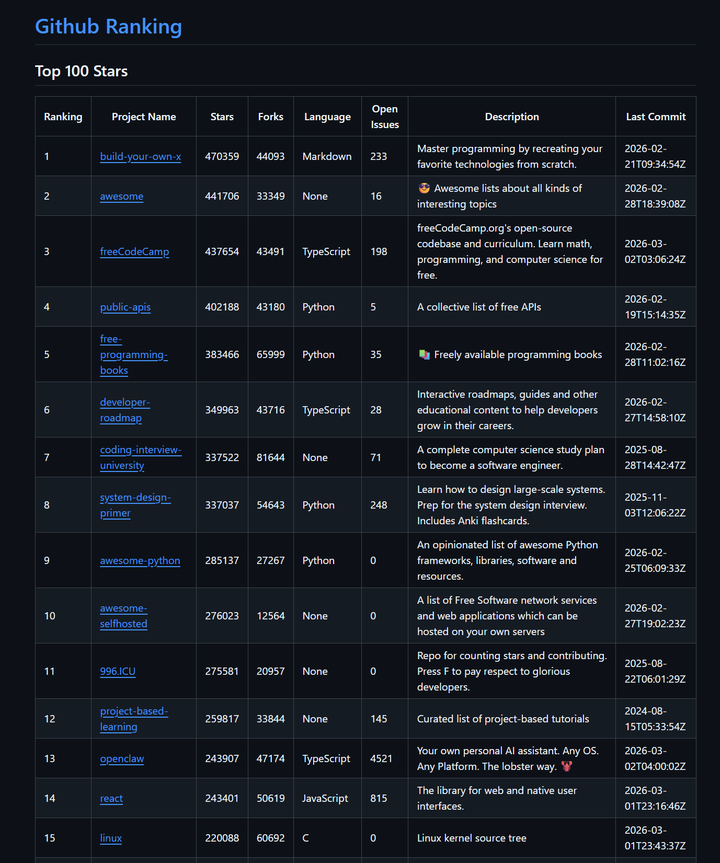Screen dimensions: 720x863
Task: Select last commit 2025-08-28T14:42:47Z
Action: click(655, 457)
